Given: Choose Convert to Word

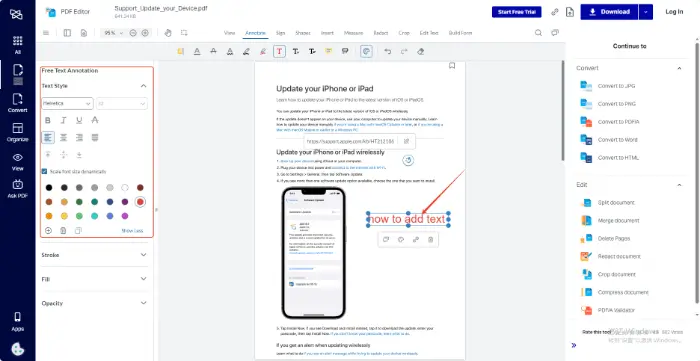Looking at the screenshot, I should (617, 140).
